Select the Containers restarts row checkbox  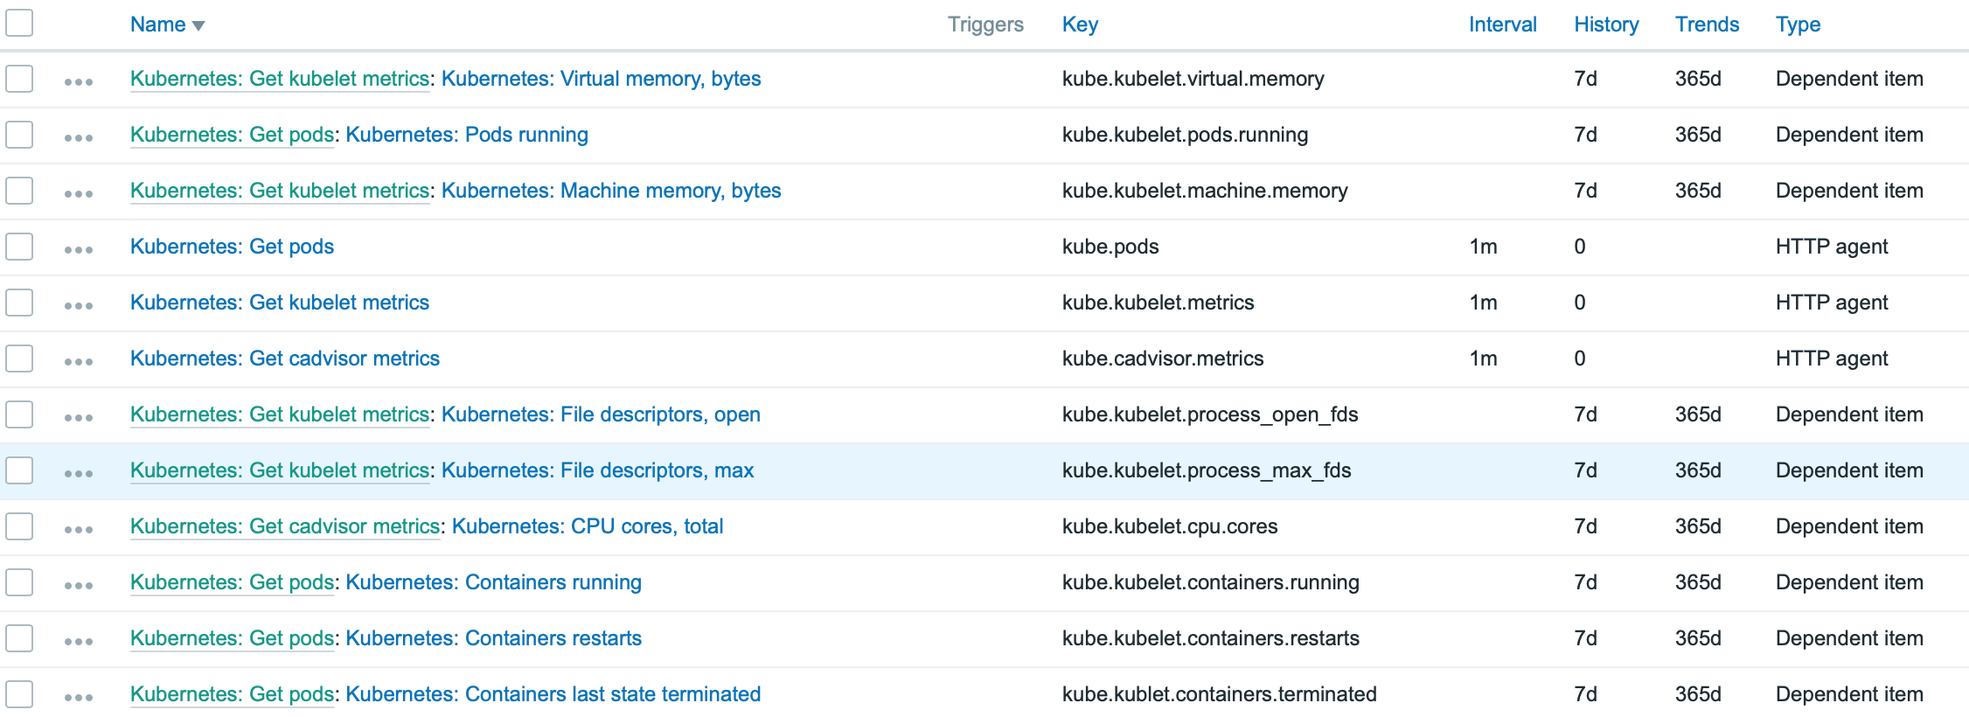[x=19, y=639]
